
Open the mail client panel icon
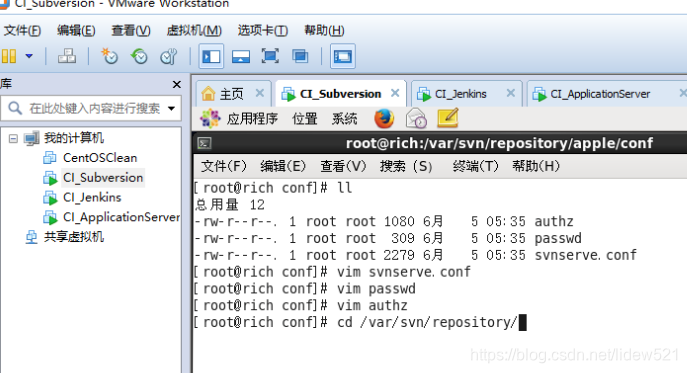coord(416,119)
